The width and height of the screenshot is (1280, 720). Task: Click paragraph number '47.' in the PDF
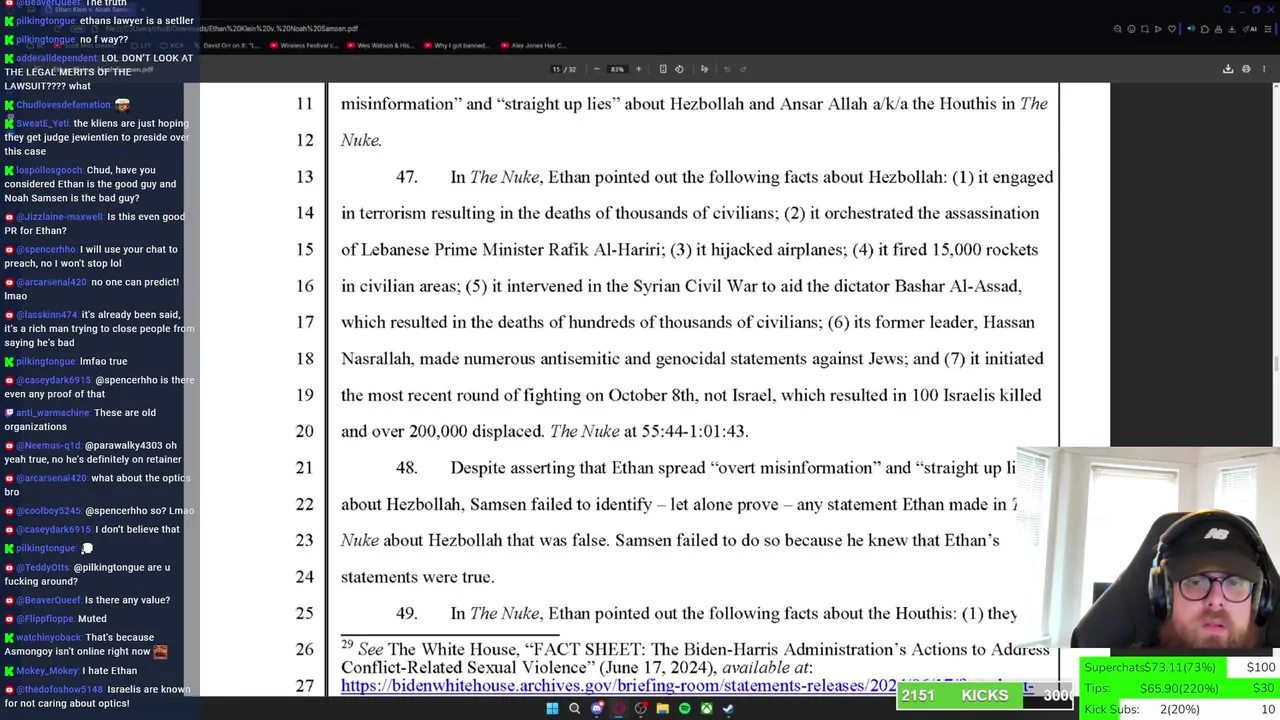pyautogui.click(x=406, y=177)
